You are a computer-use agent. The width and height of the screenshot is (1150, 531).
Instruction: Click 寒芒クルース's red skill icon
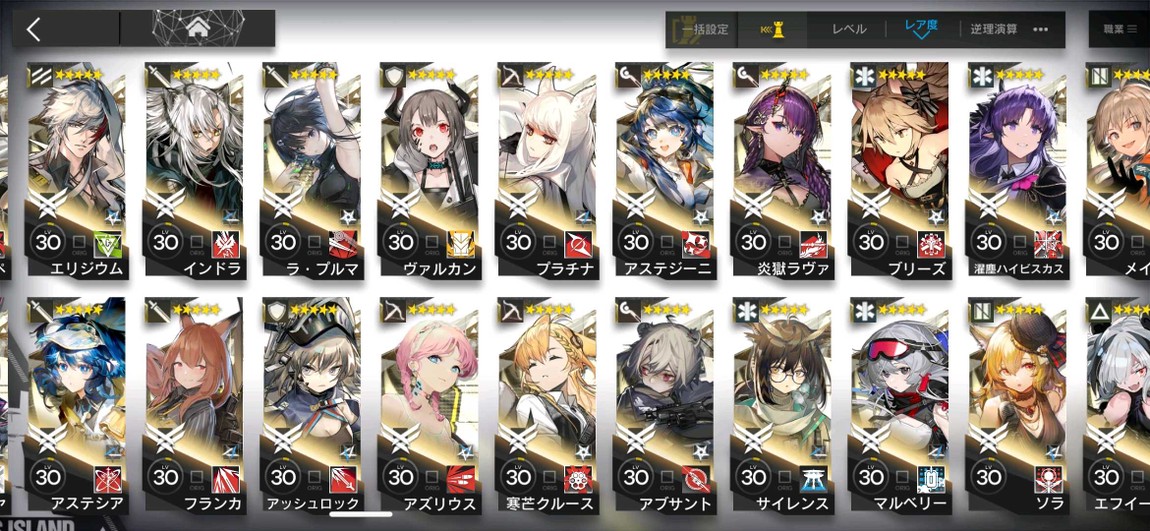point(577,478)
